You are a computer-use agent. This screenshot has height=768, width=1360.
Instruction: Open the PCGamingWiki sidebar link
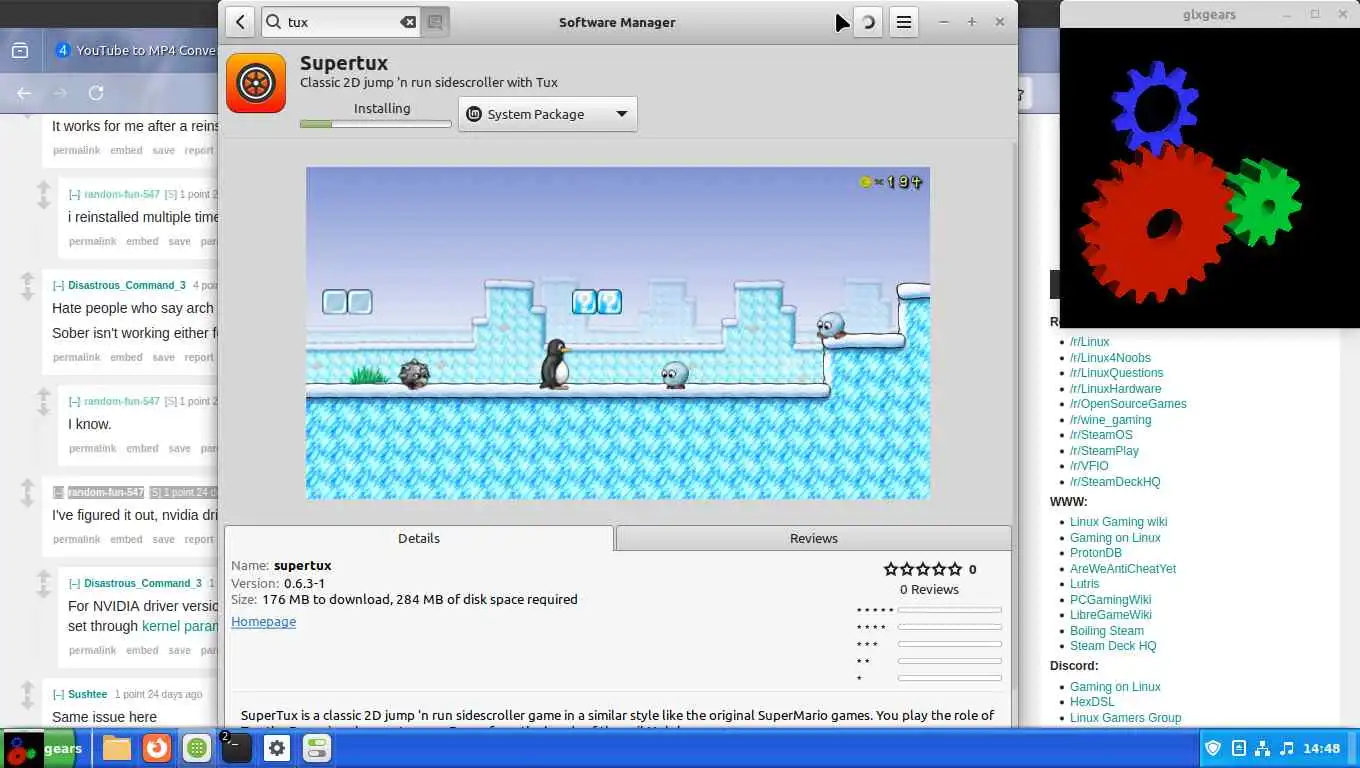pyautogui.click(x=1111, y=600)
